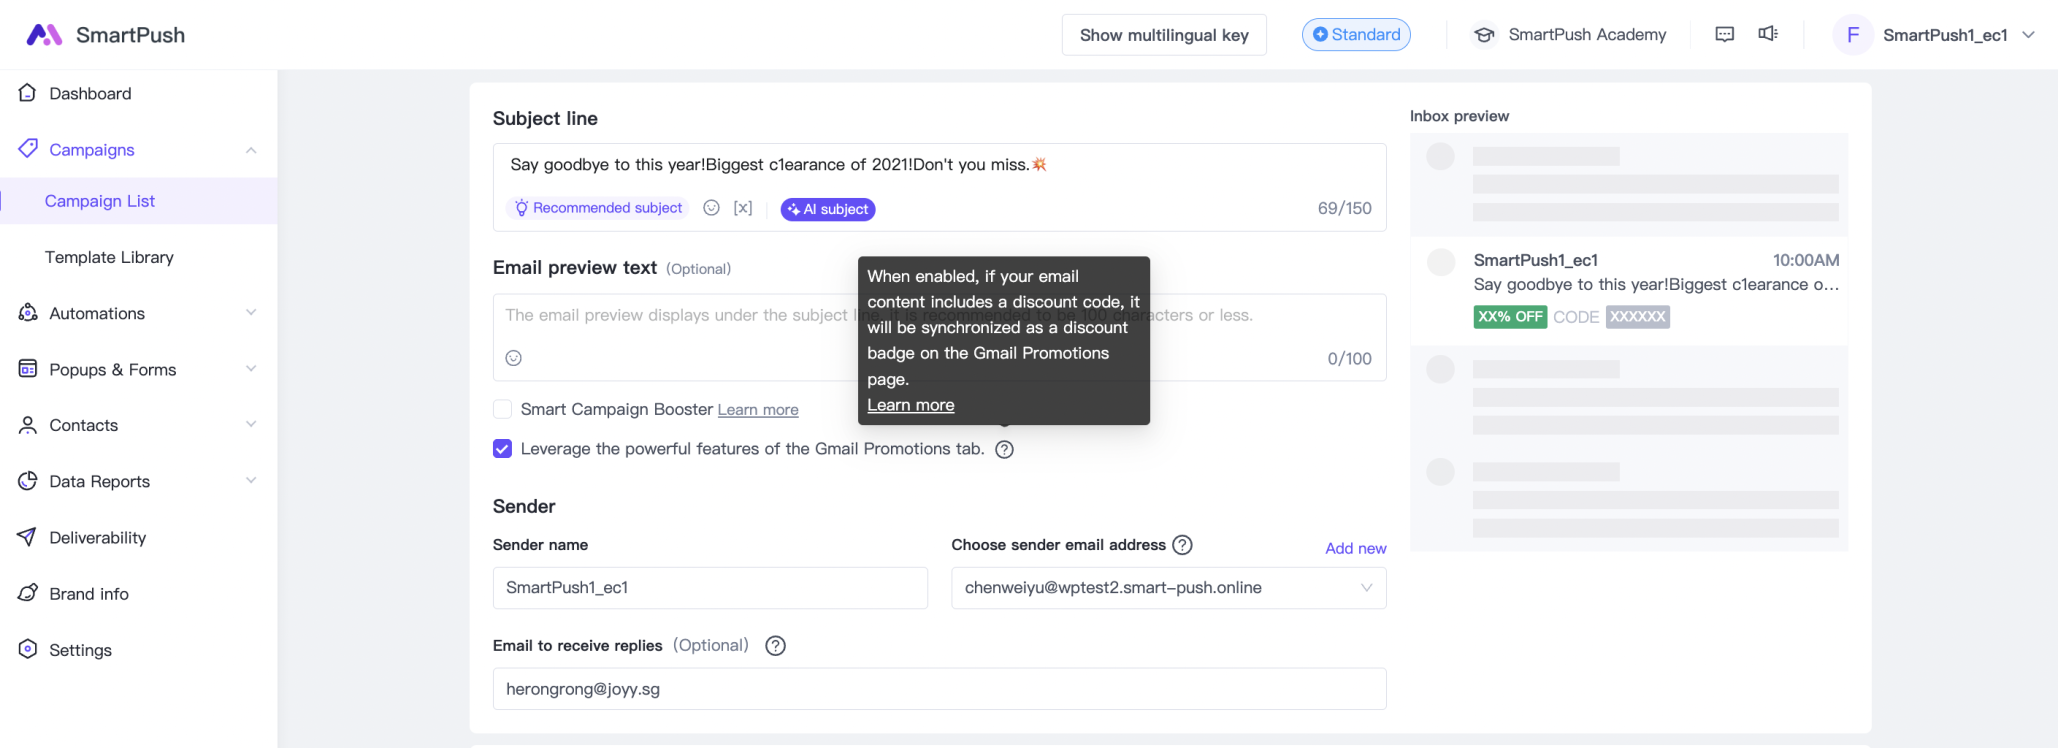Click the emoji icon in preview text box

click(514, 358)
